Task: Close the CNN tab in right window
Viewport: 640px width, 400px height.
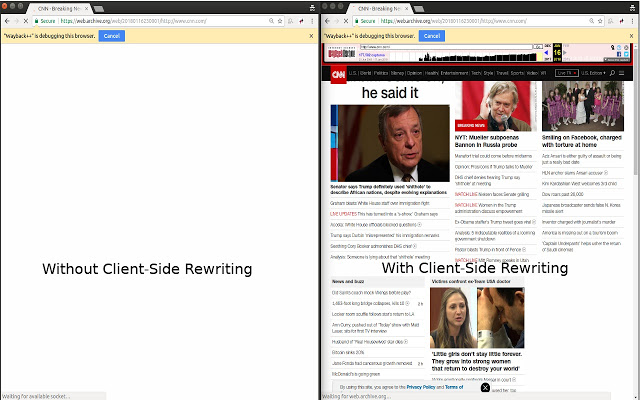Action: click(406, 9)
